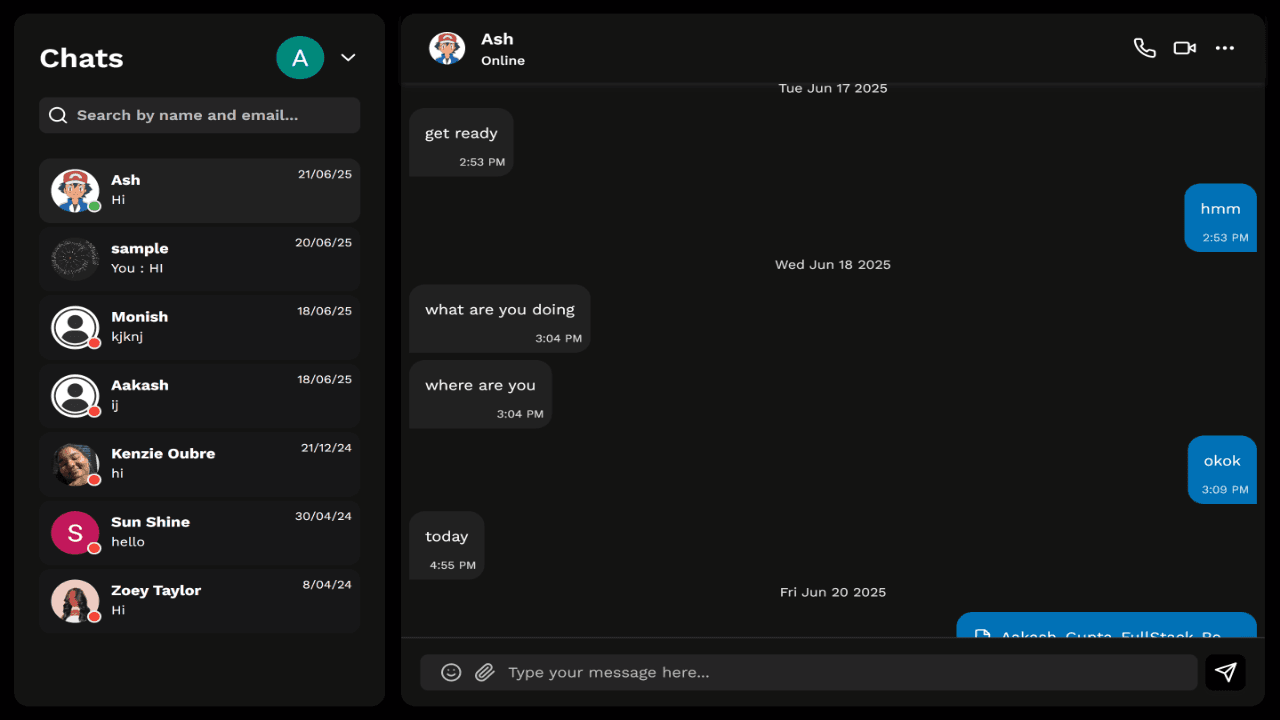Click Kenzie Oubre's red status dot
Image resolution: width=1280 pixels, height=720 pixels.
(x=93, y=478)
